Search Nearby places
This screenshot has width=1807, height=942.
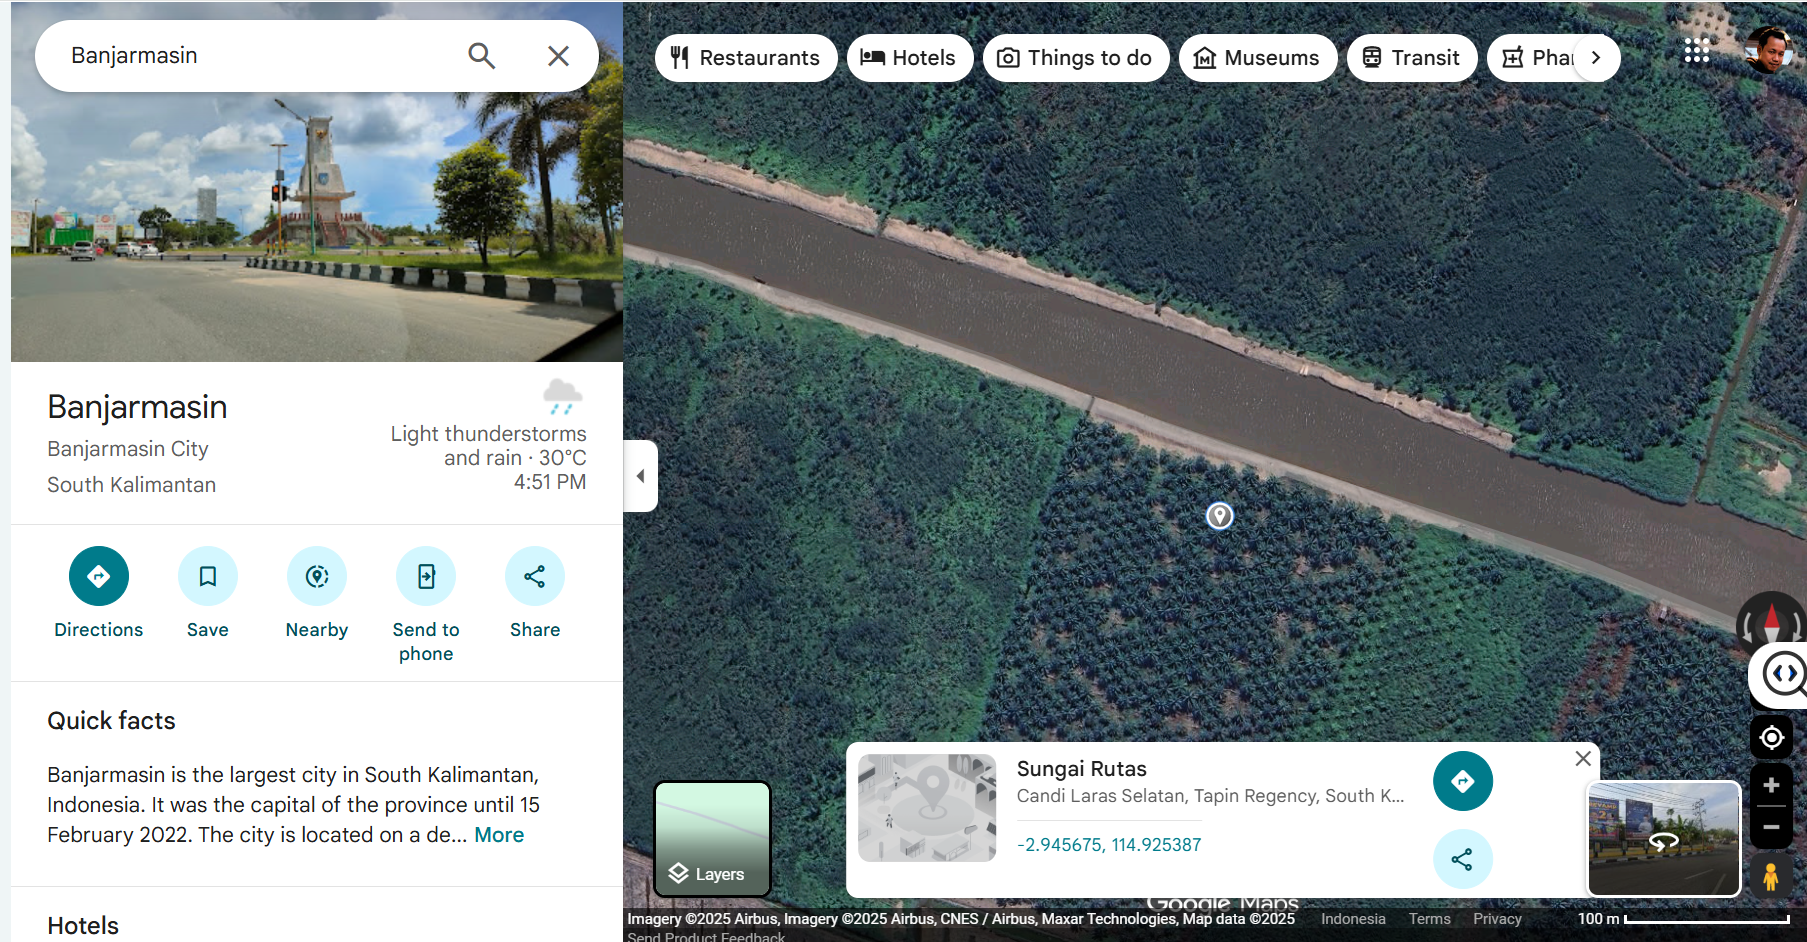coord(316,577)
